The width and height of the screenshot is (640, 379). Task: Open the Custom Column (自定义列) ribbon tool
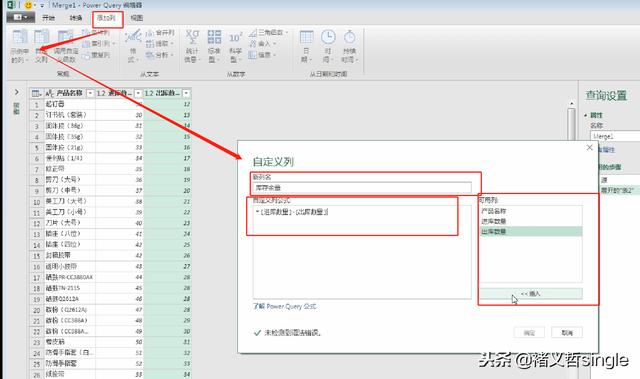(x=41, y=46)
